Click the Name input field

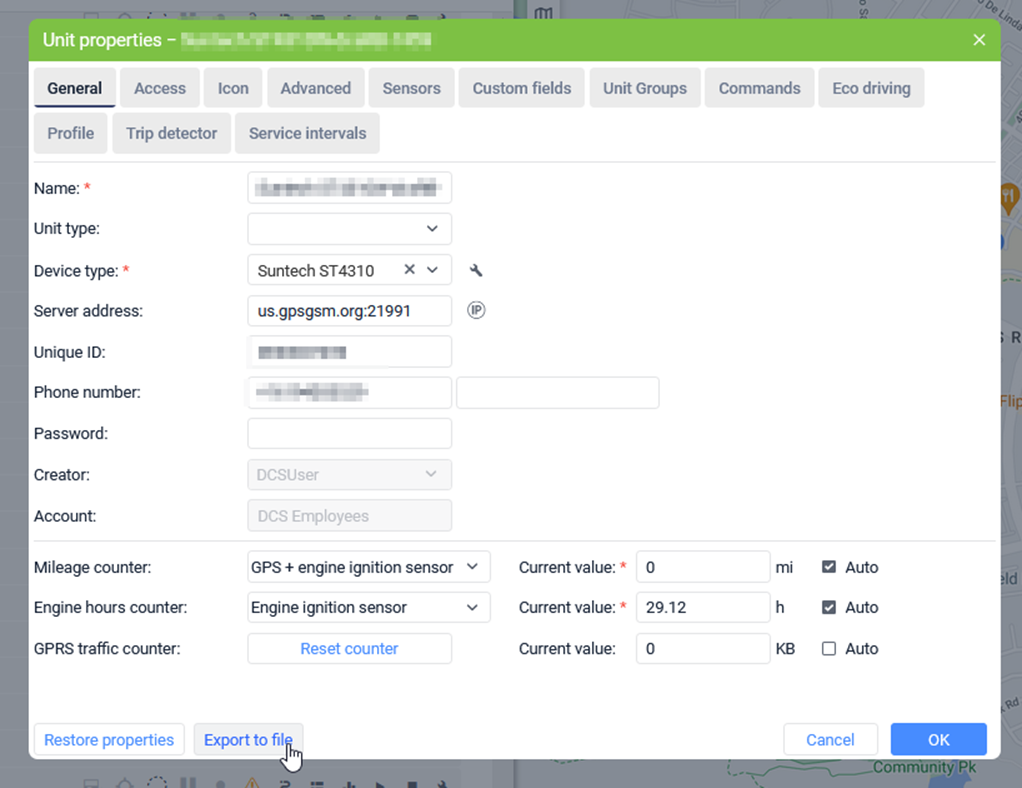tap(349, 188)
